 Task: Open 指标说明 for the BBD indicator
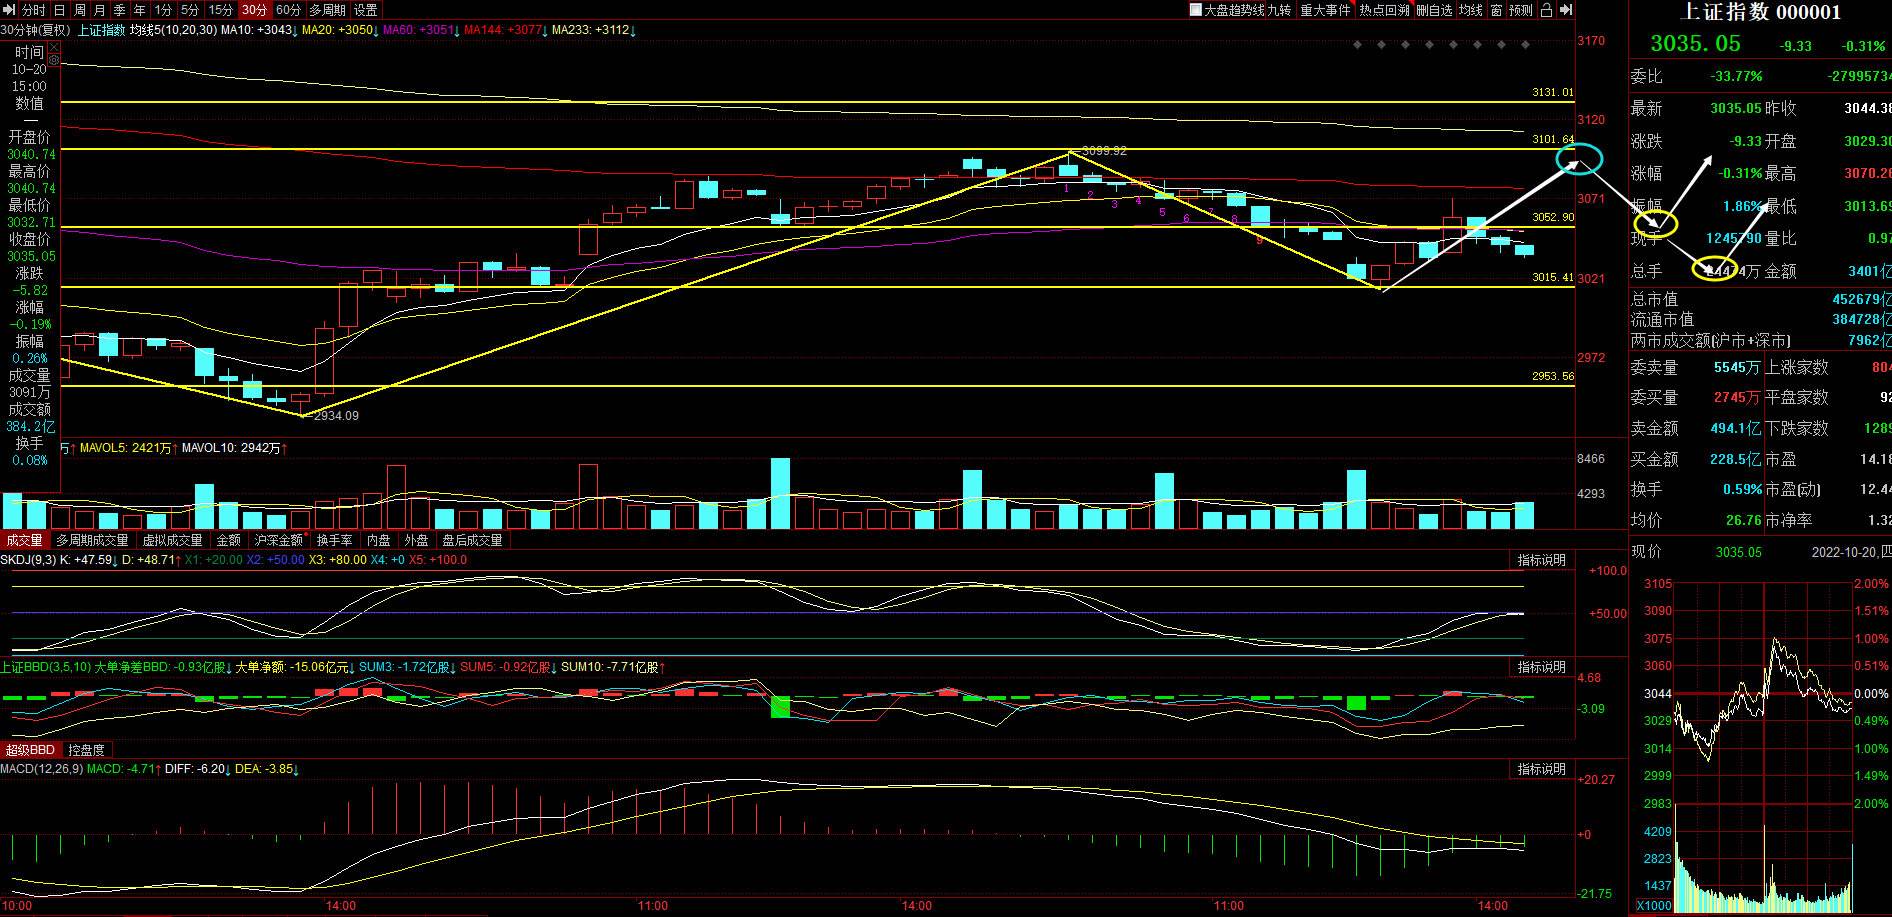[1541, 667]
